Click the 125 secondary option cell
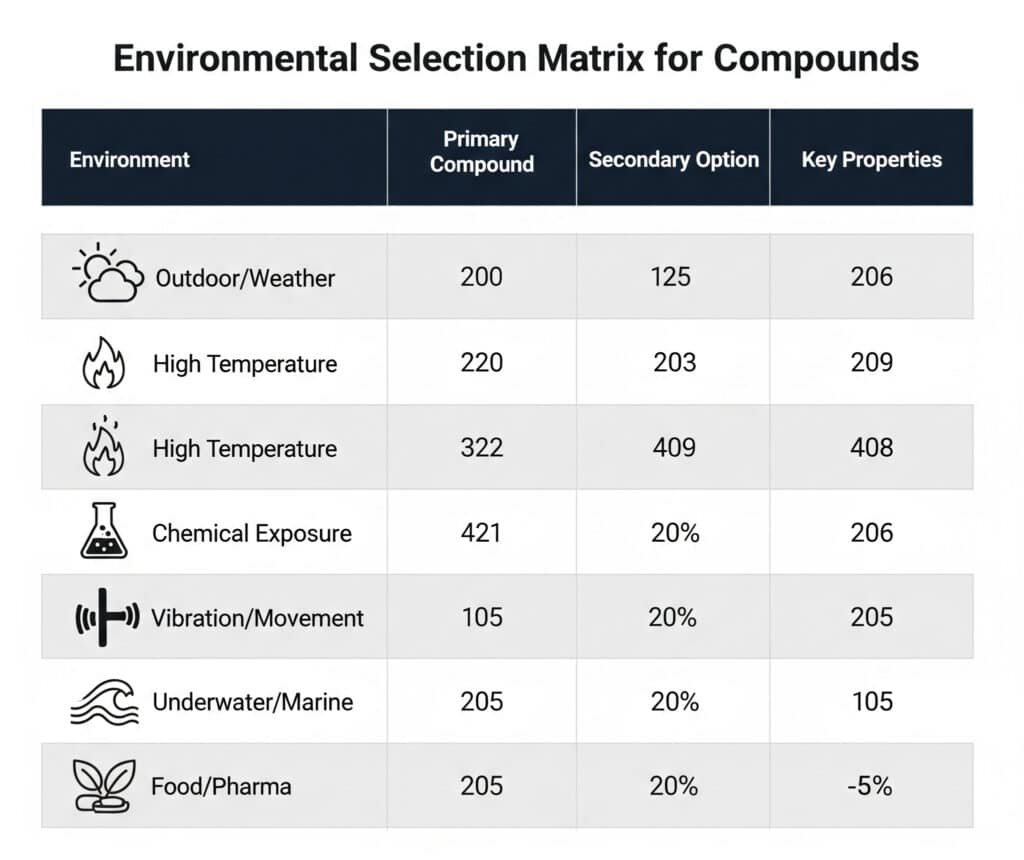 pos(670,276)
